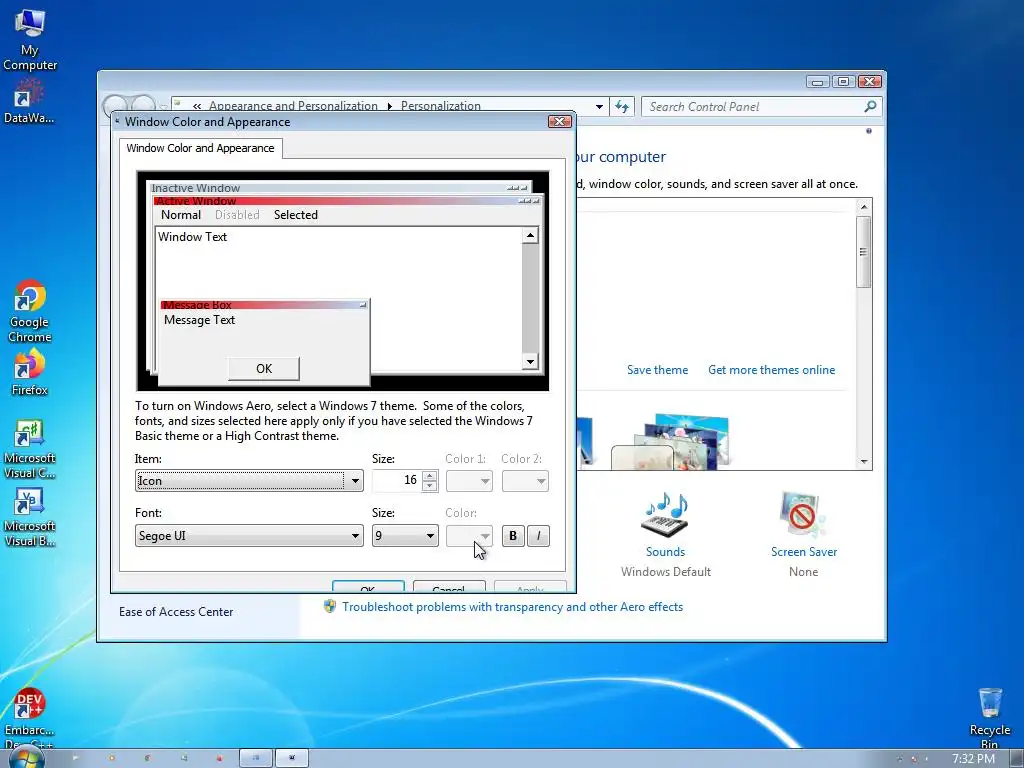Click the security shield icon next to Troubleshoot
This screenshot has width=1024, height=768.
click(330, 607)
